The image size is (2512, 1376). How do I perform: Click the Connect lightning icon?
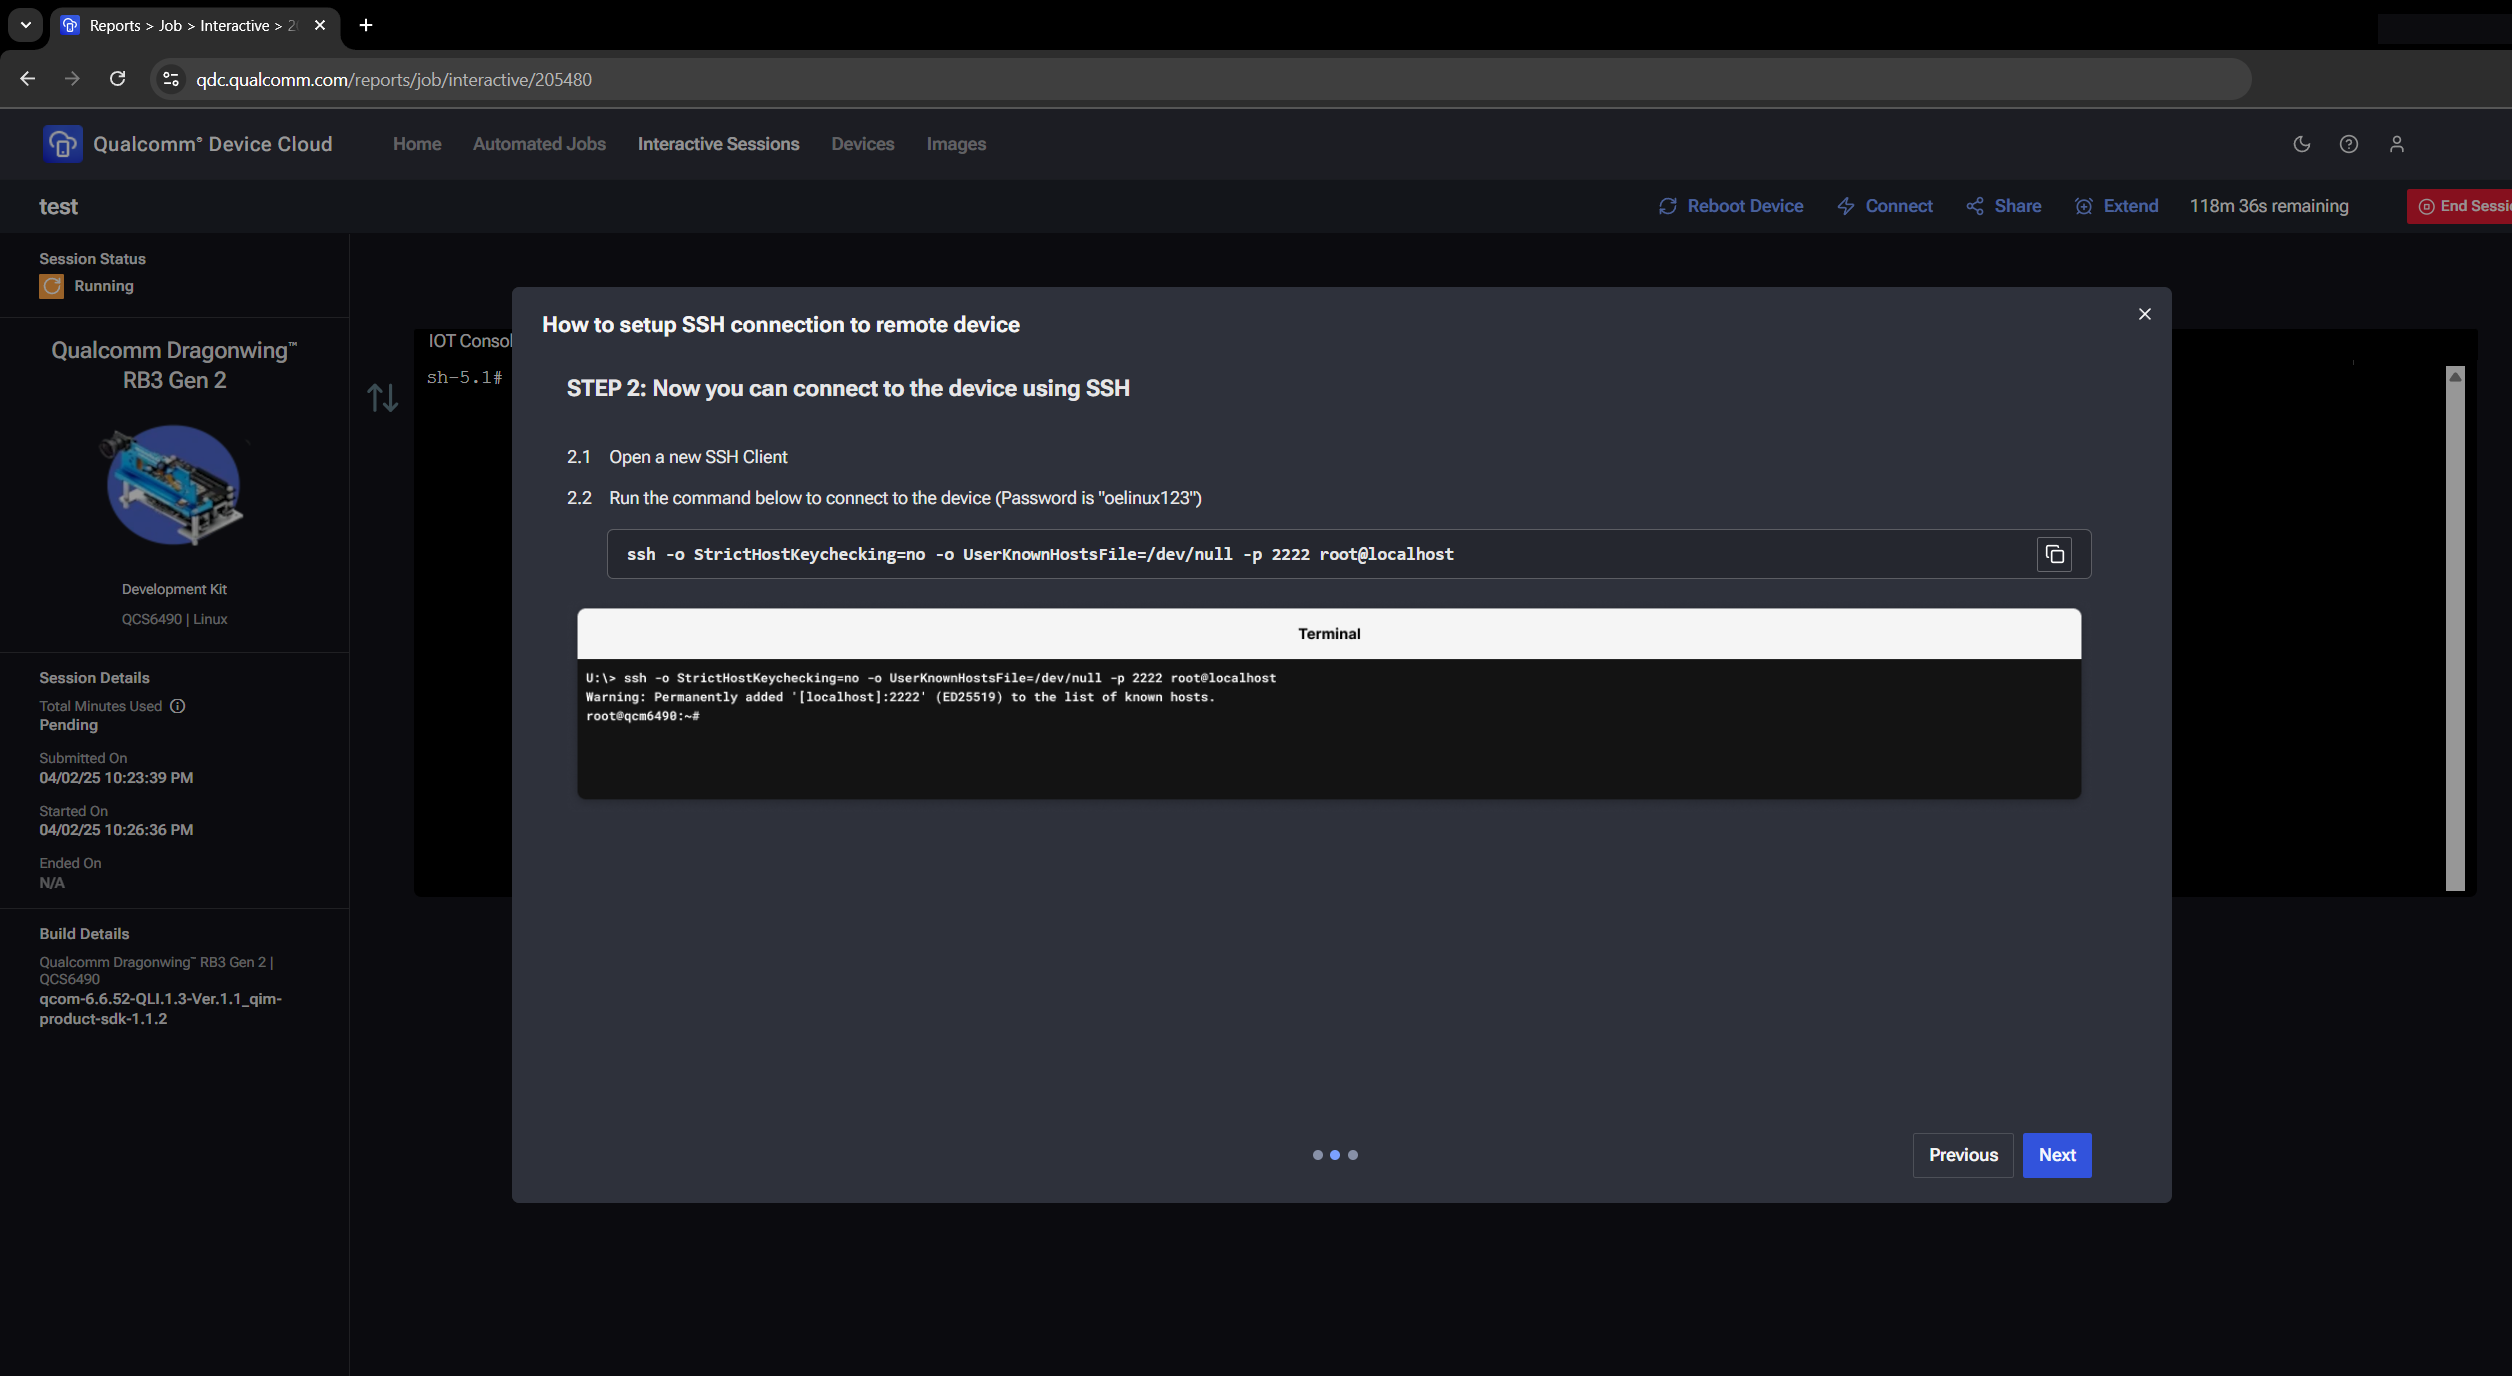tap(1846, 206)
